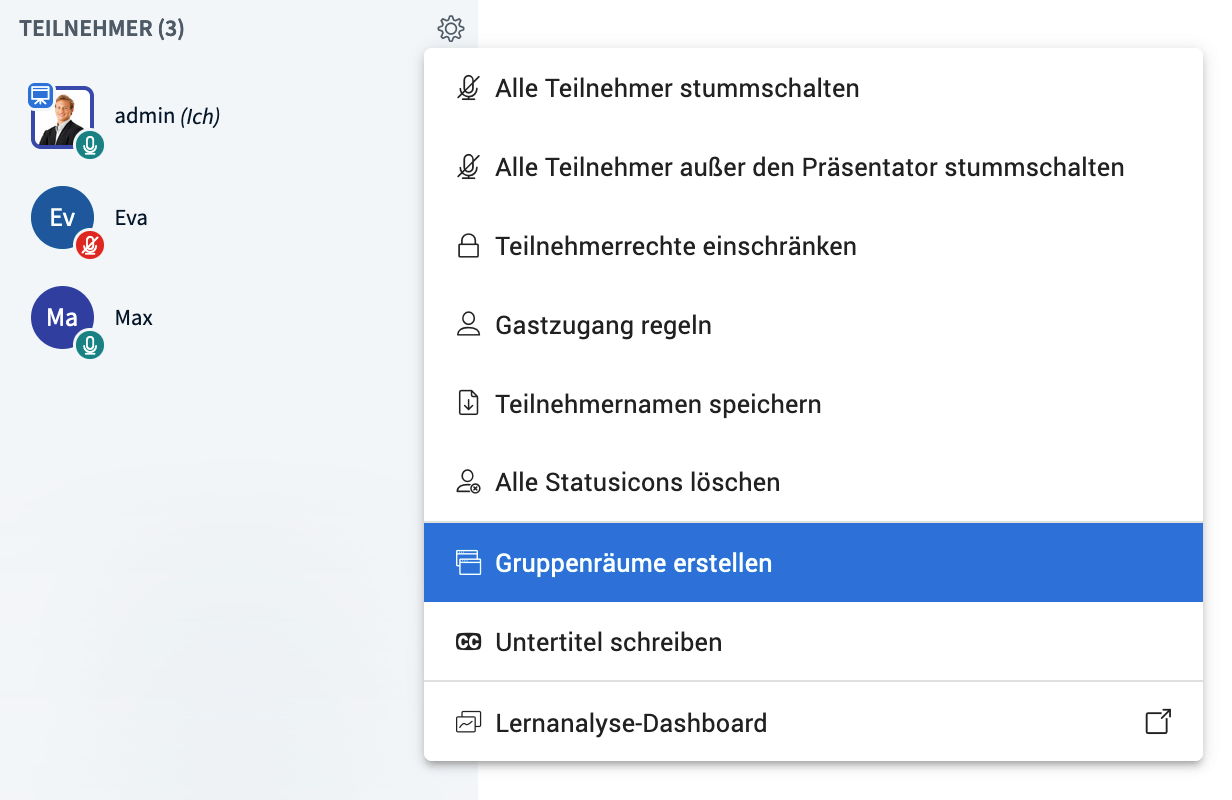Click the external link icon beside Lernanalyse-Dashboard
This screenshot has width=1232, height=800.
pos(1158,722)
